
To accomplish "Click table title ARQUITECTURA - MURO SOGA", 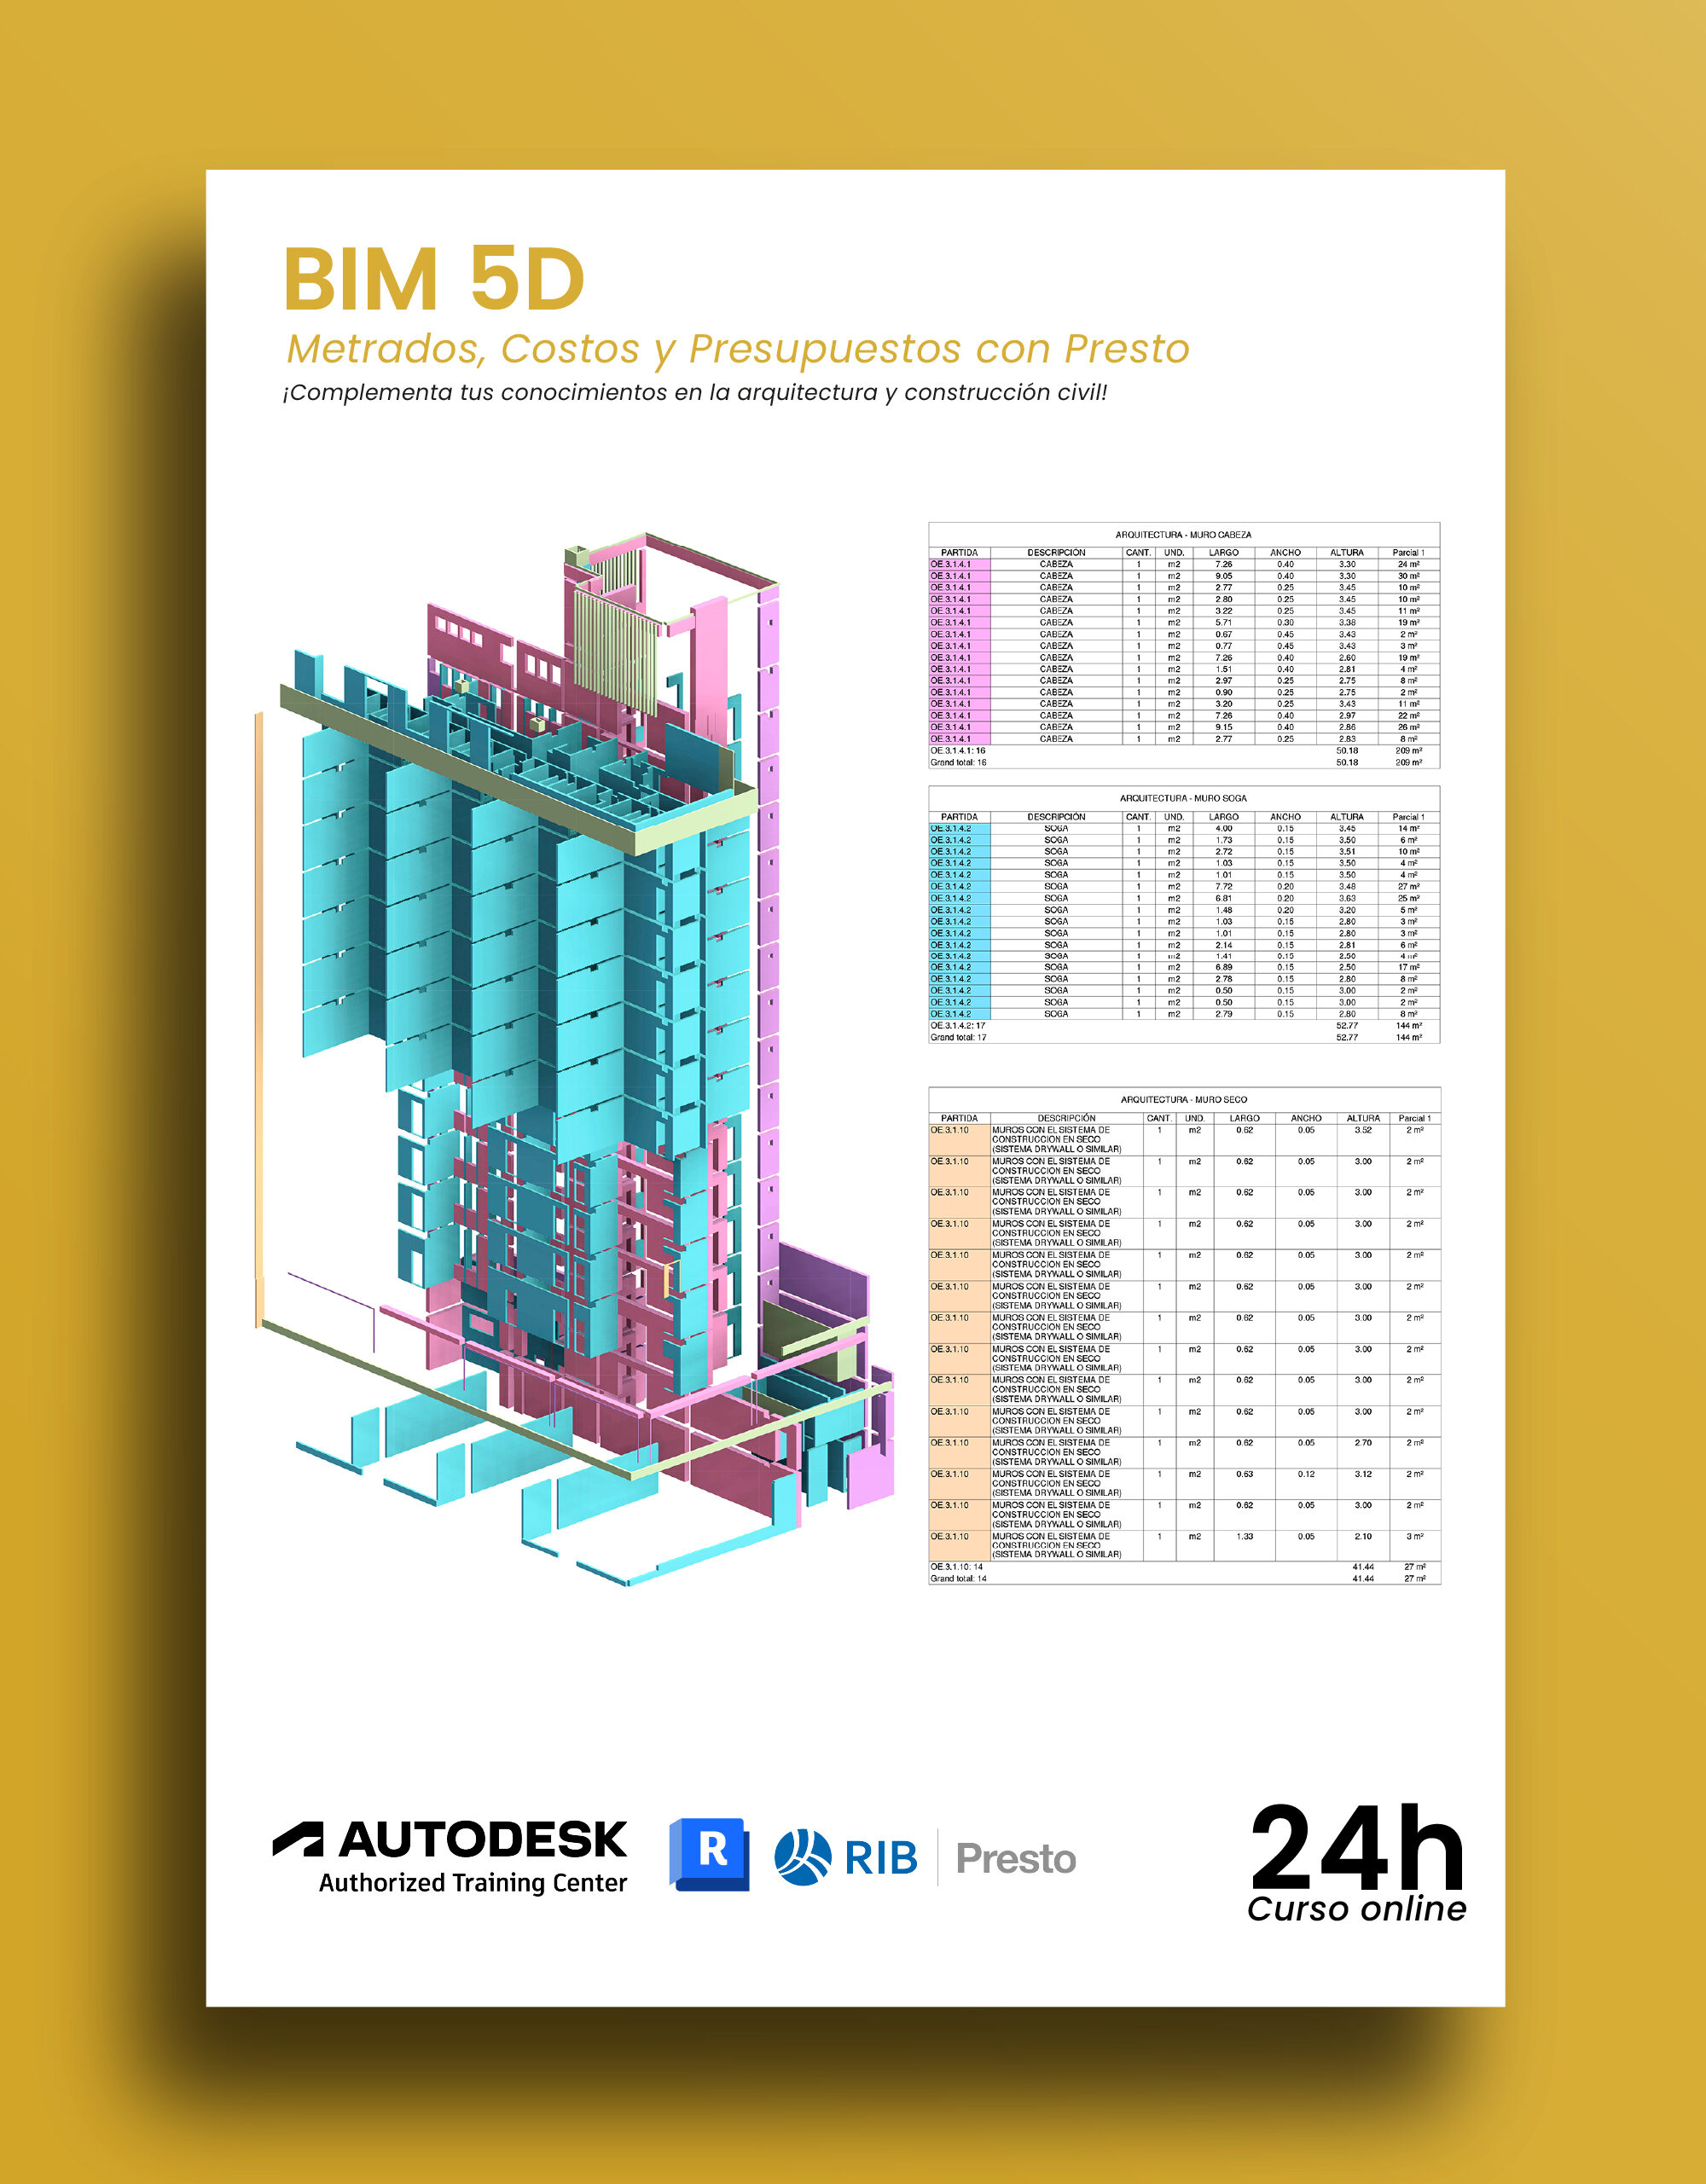I will (x=1183, y=798).
